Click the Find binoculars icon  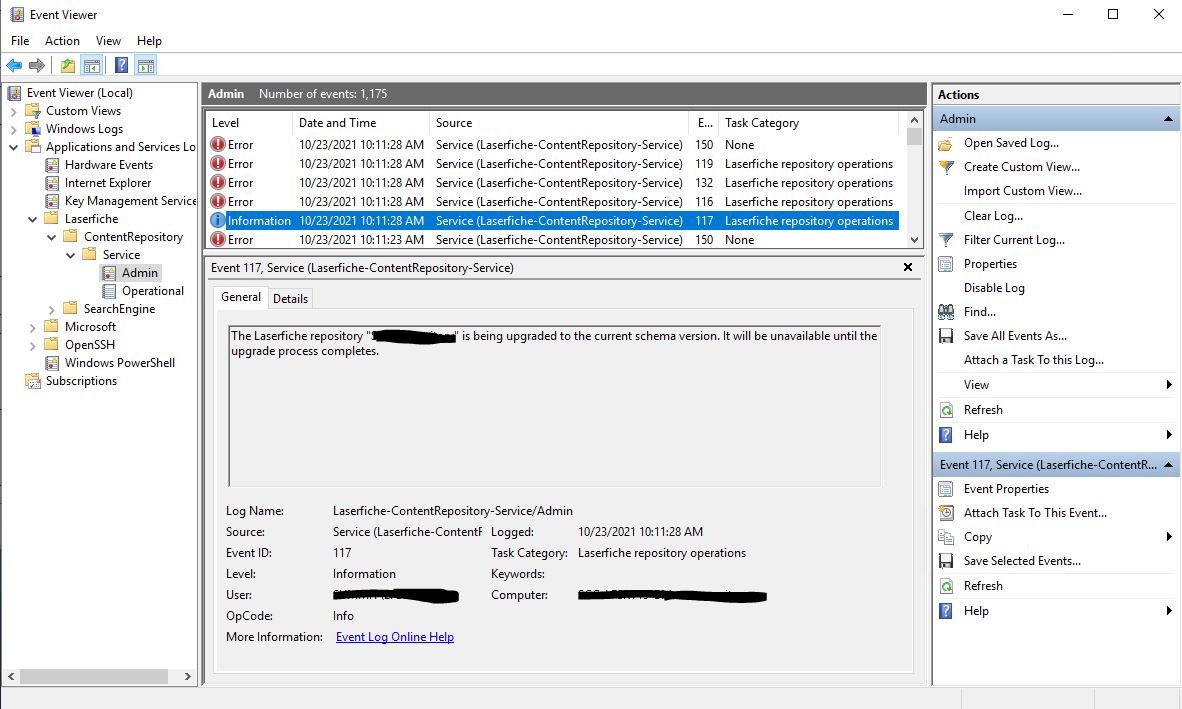click(946, 312)
